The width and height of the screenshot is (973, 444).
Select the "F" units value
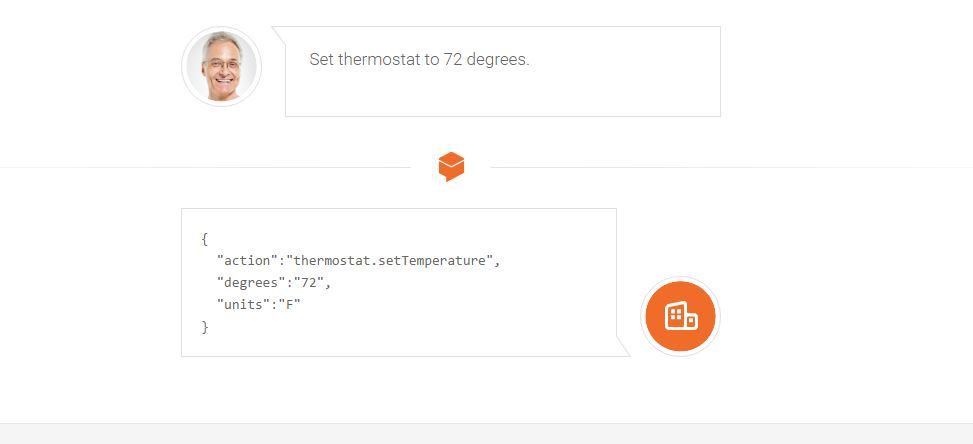(289, 304)
